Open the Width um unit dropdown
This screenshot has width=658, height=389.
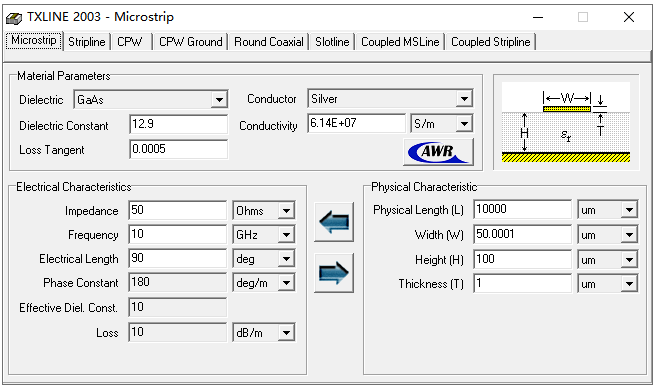629,235
